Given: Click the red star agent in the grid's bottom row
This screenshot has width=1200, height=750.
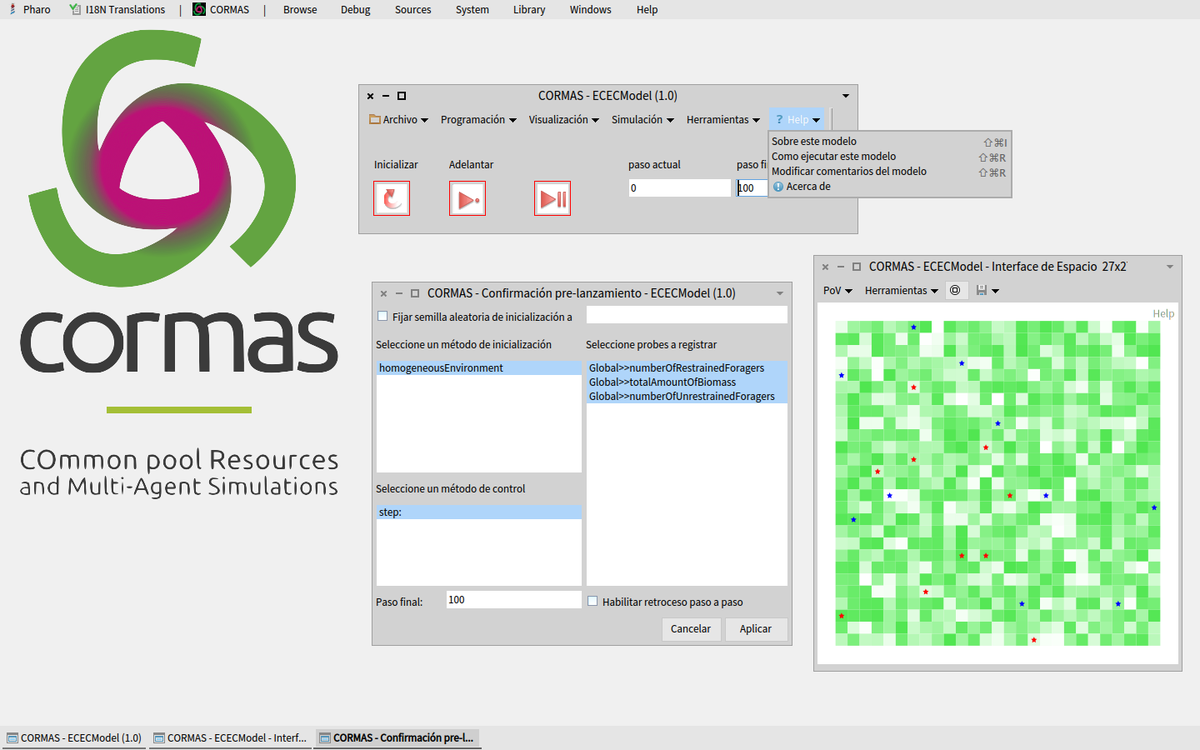Looking at the screenshot, I should tap(1034, 640).
